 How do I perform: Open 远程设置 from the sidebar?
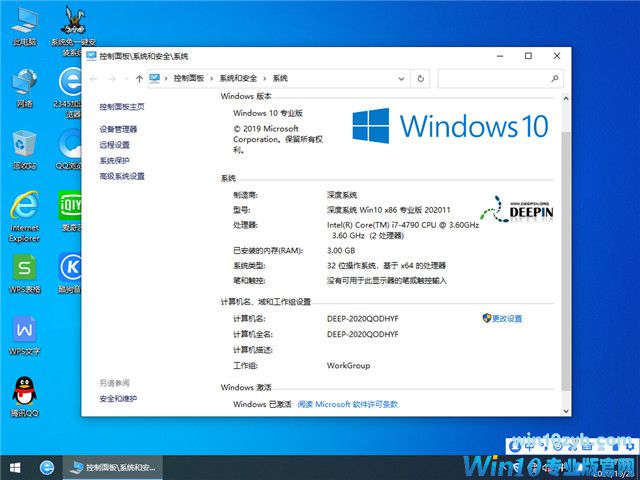pyautogui.click(x=114, y=145)
